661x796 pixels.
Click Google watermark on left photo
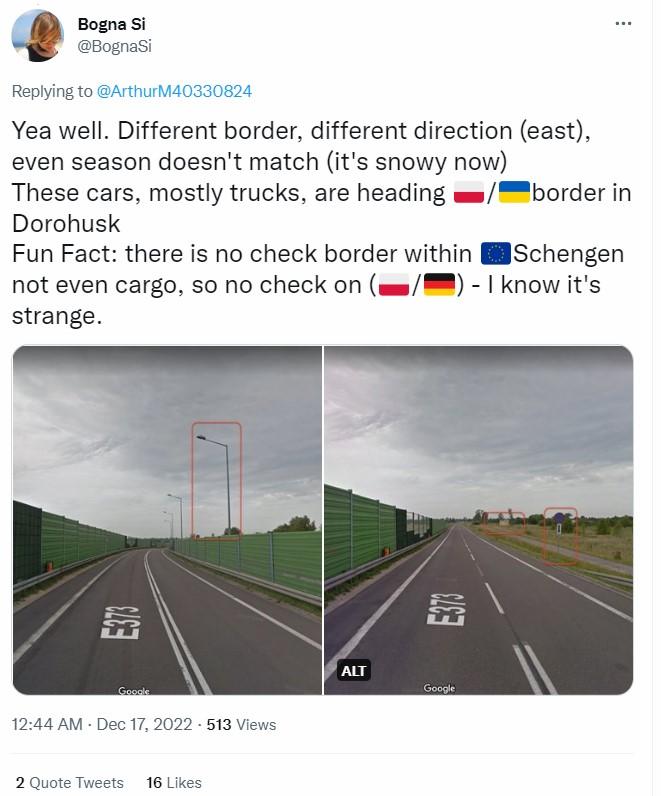tap(134, 690)
